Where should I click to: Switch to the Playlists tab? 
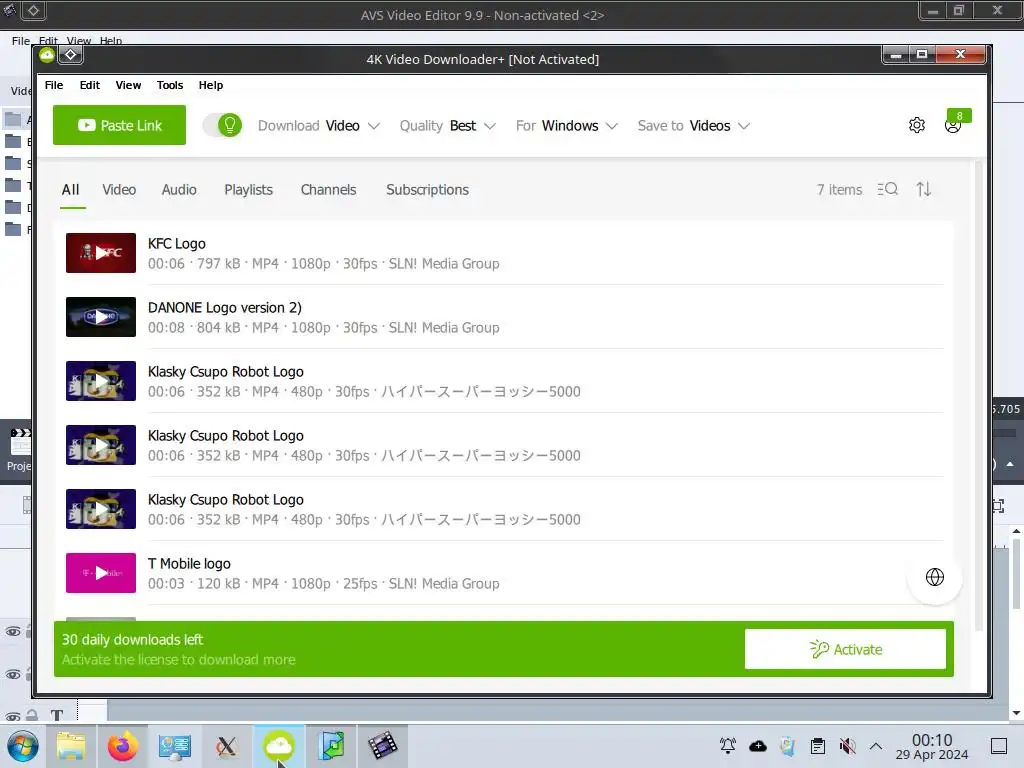pos(248,190)
